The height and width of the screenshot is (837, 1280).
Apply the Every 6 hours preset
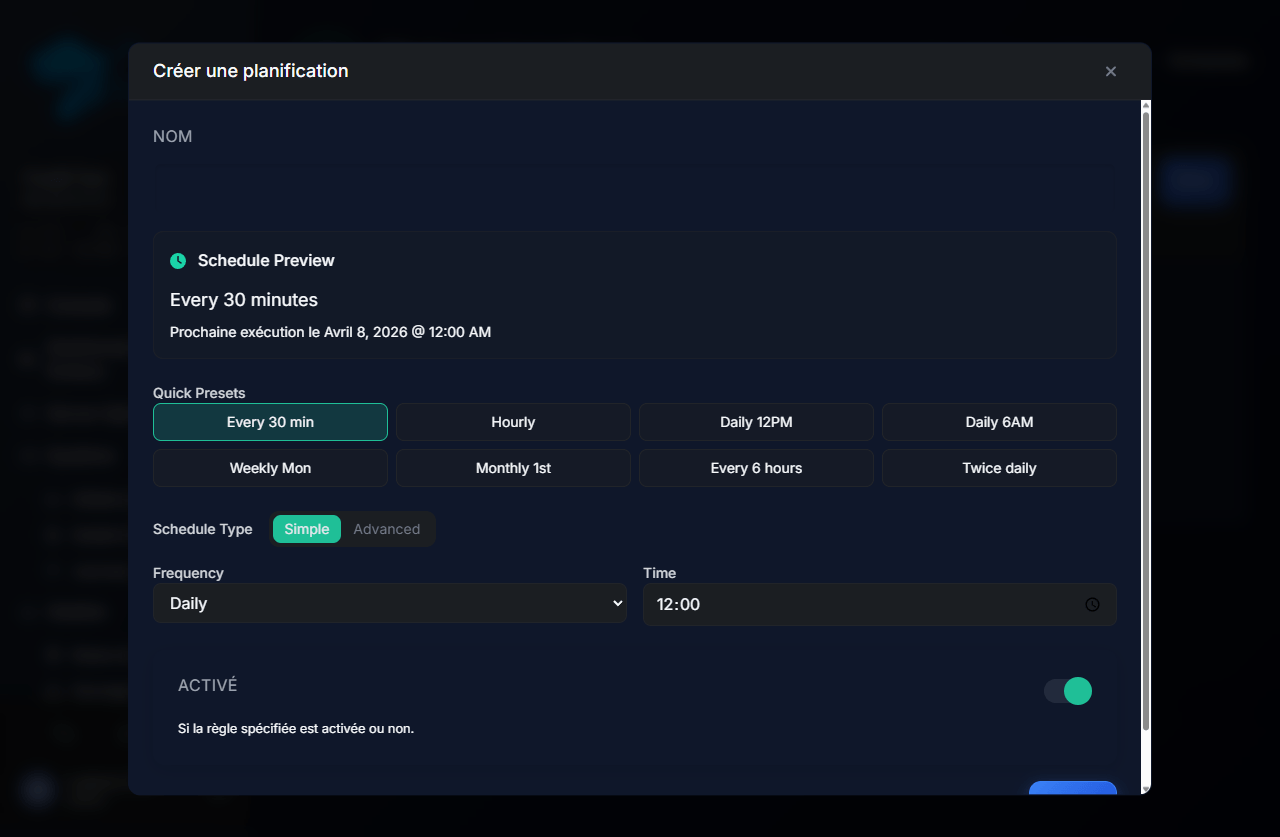tap(756, 468)
